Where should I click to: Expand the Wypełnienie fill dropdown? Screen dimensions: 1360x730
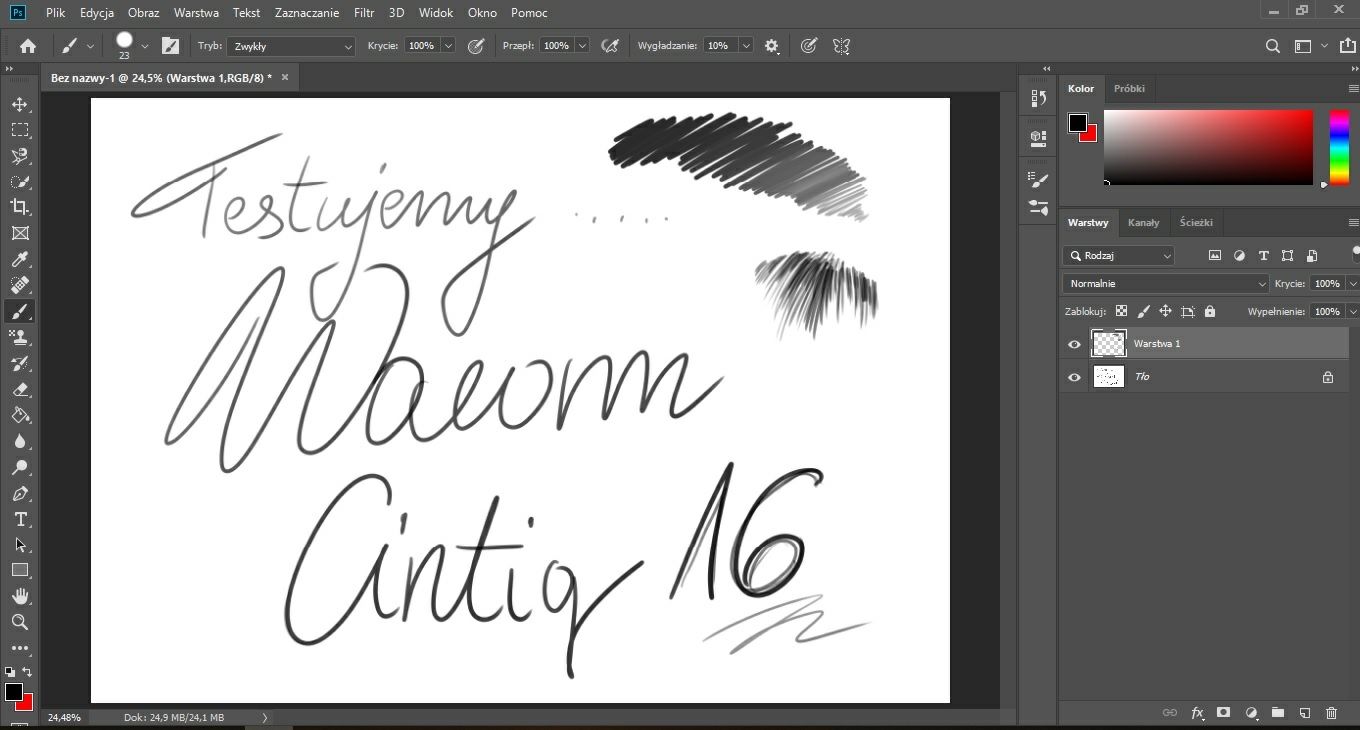(1353, 312)
